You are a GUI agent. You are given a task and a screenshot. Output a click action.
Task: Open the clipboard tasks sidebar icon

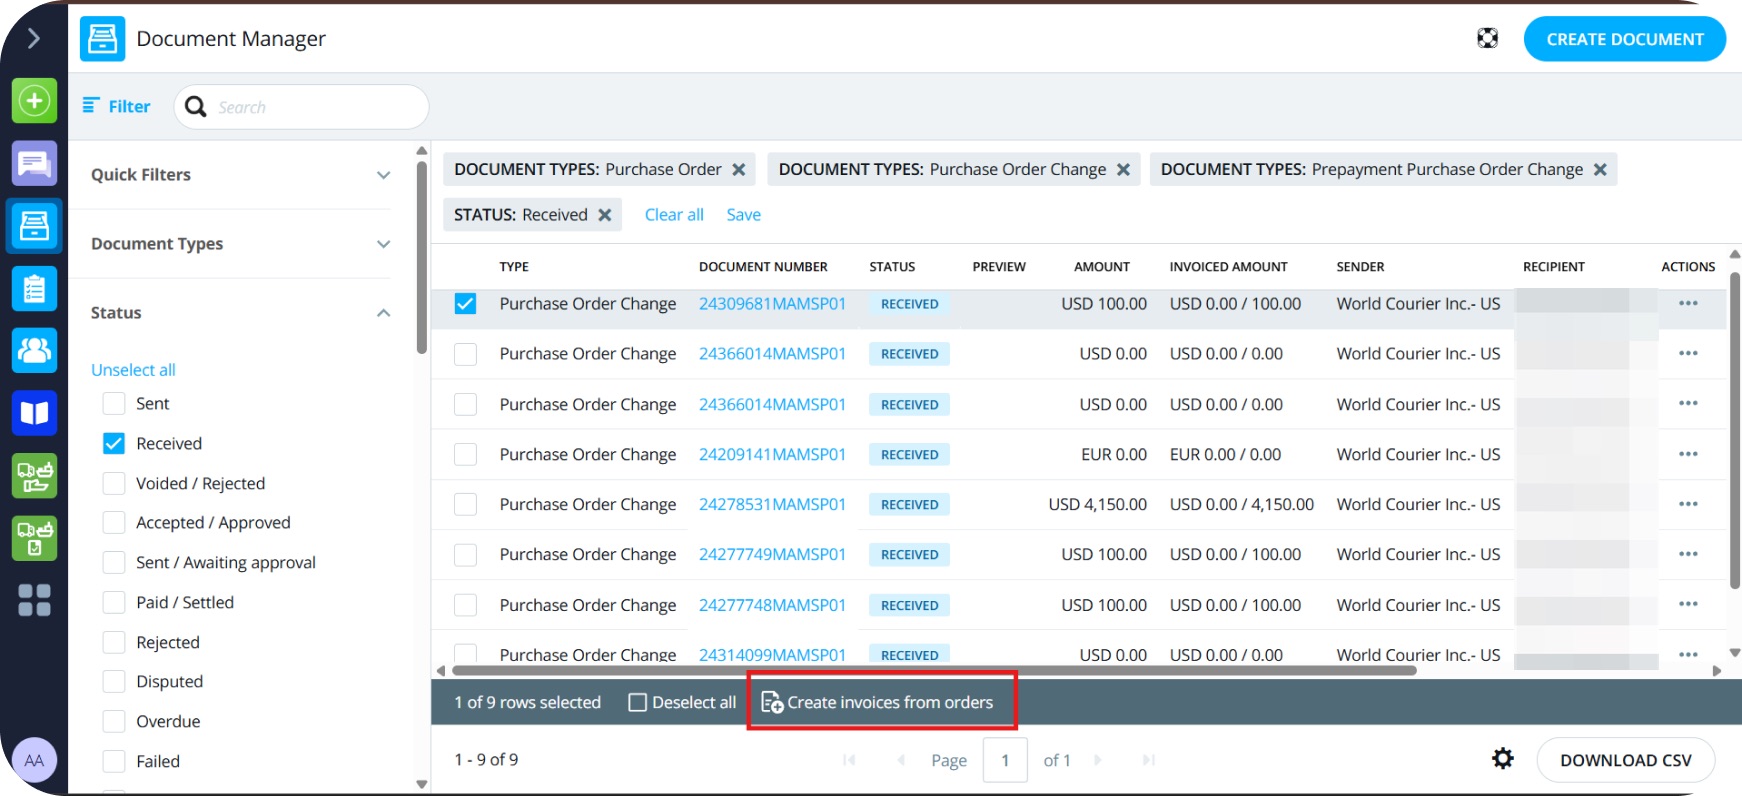click(x=34, y=289)
